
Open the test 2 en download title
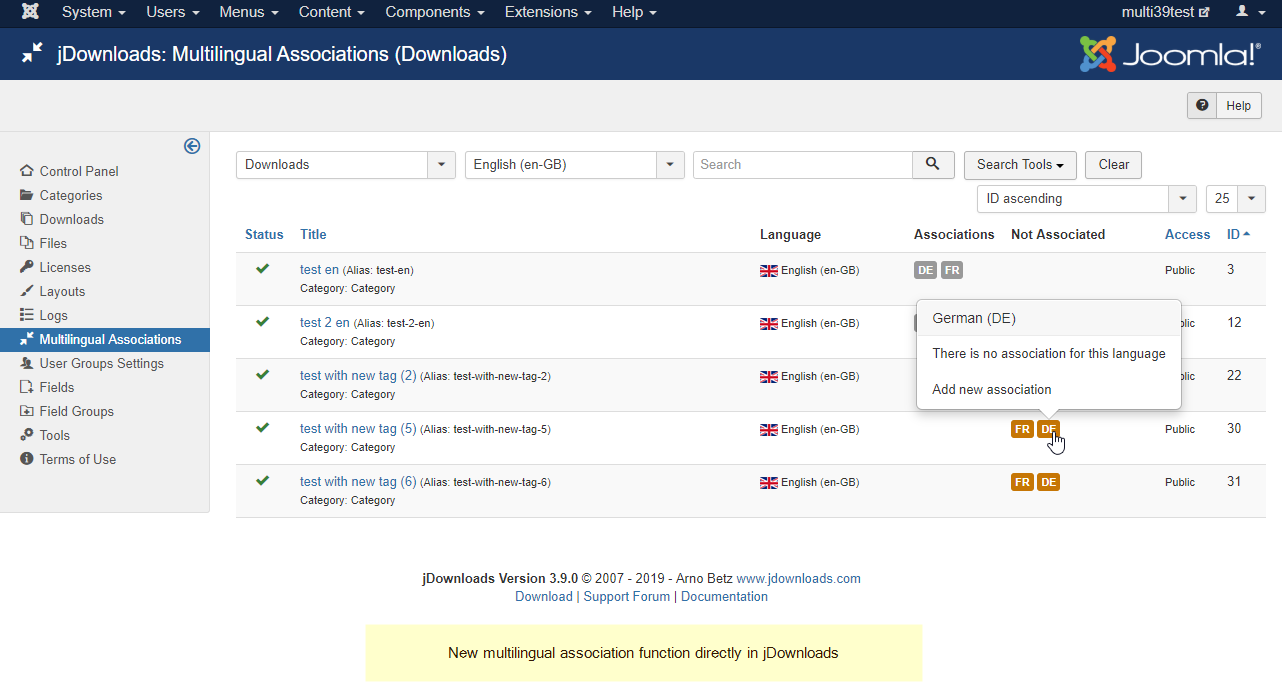325,323
